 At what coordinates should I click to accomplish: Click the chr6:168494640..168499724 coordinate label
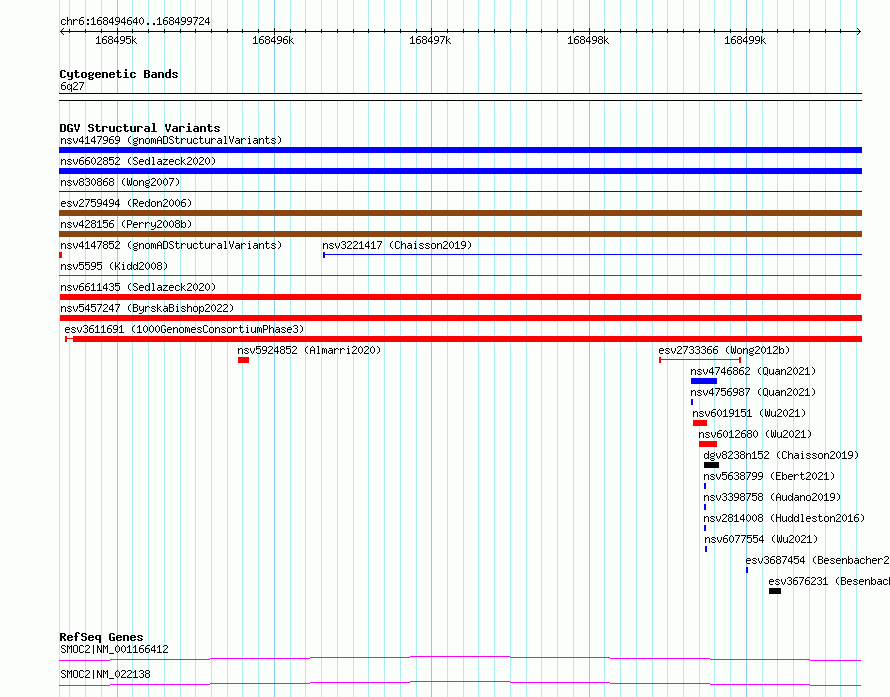click(135, 22)
